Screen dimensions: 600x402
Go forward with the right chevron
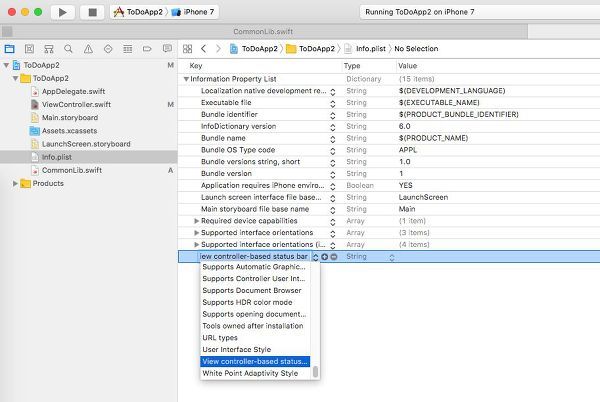tap(218, 49)
